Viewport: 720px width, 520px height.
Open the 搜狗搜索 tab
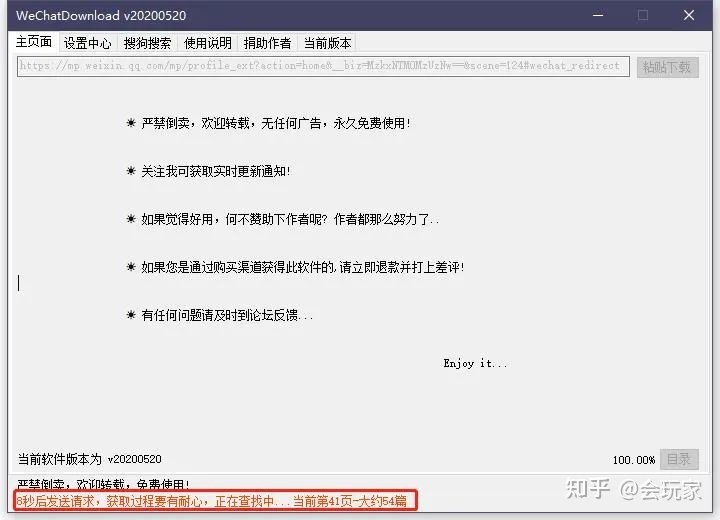(147, 43)
